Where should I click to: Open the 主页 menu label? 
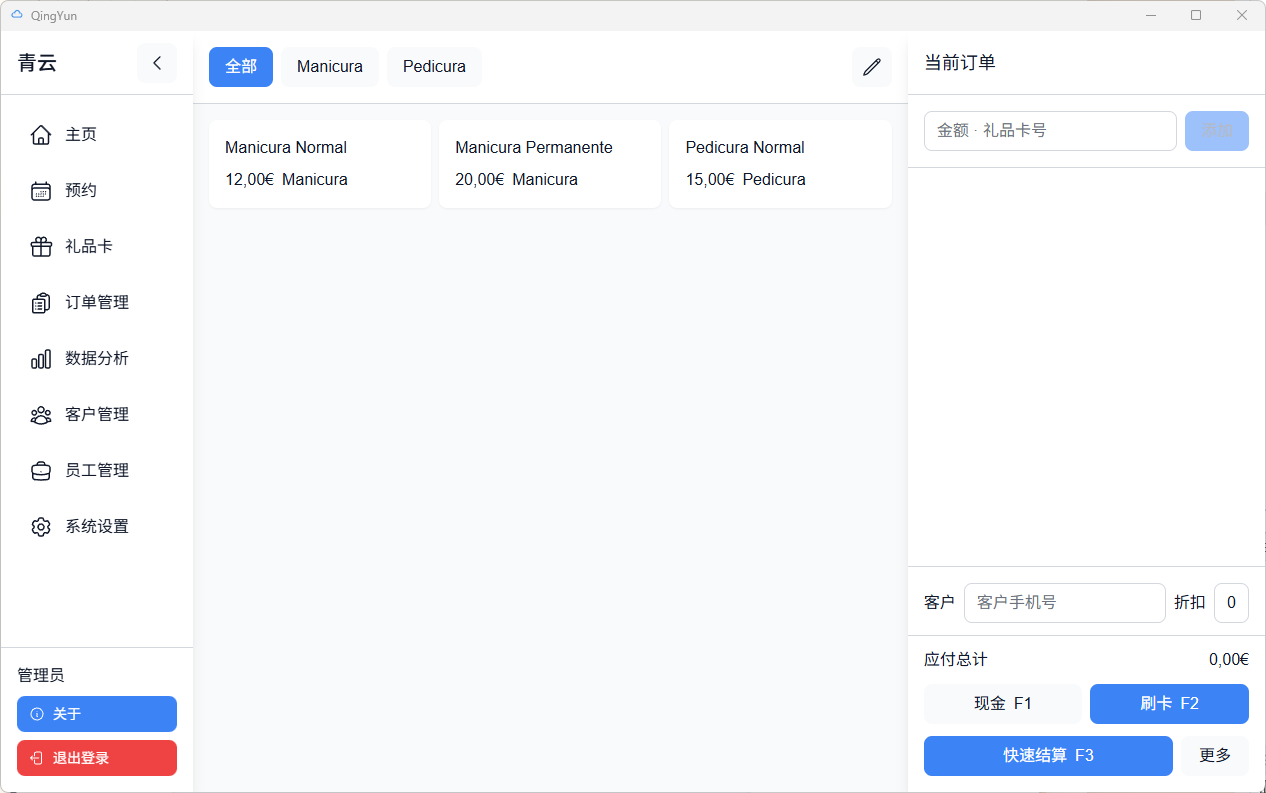(81, 134)
